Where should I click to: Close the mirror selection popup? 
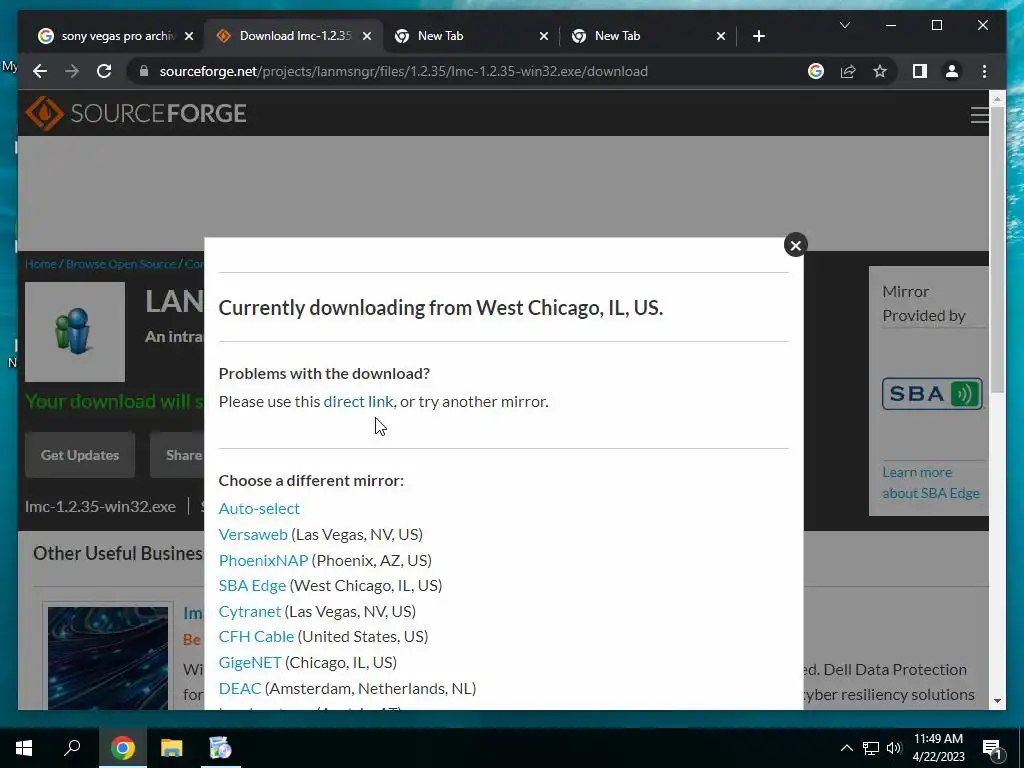pos(795,246)
